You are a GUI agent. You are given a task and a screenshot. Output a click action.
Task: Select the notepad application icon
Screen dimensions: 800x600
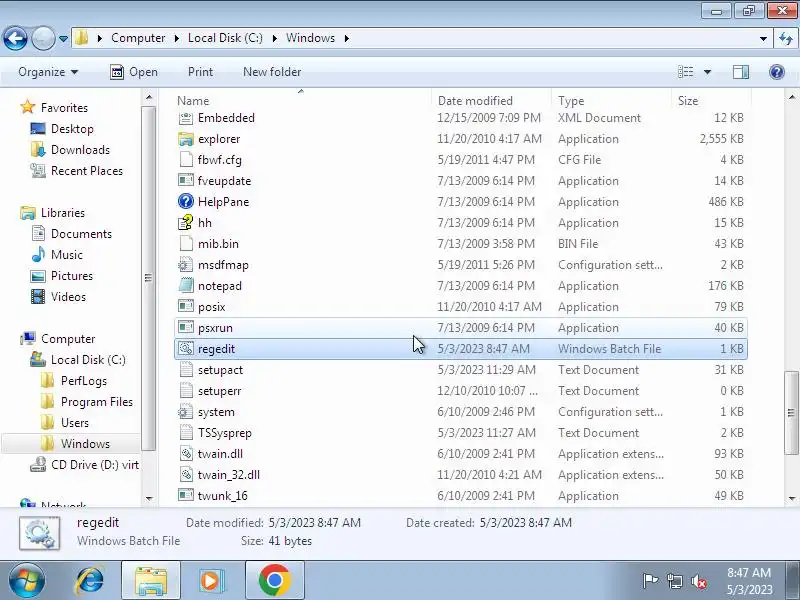pos(186,286)
